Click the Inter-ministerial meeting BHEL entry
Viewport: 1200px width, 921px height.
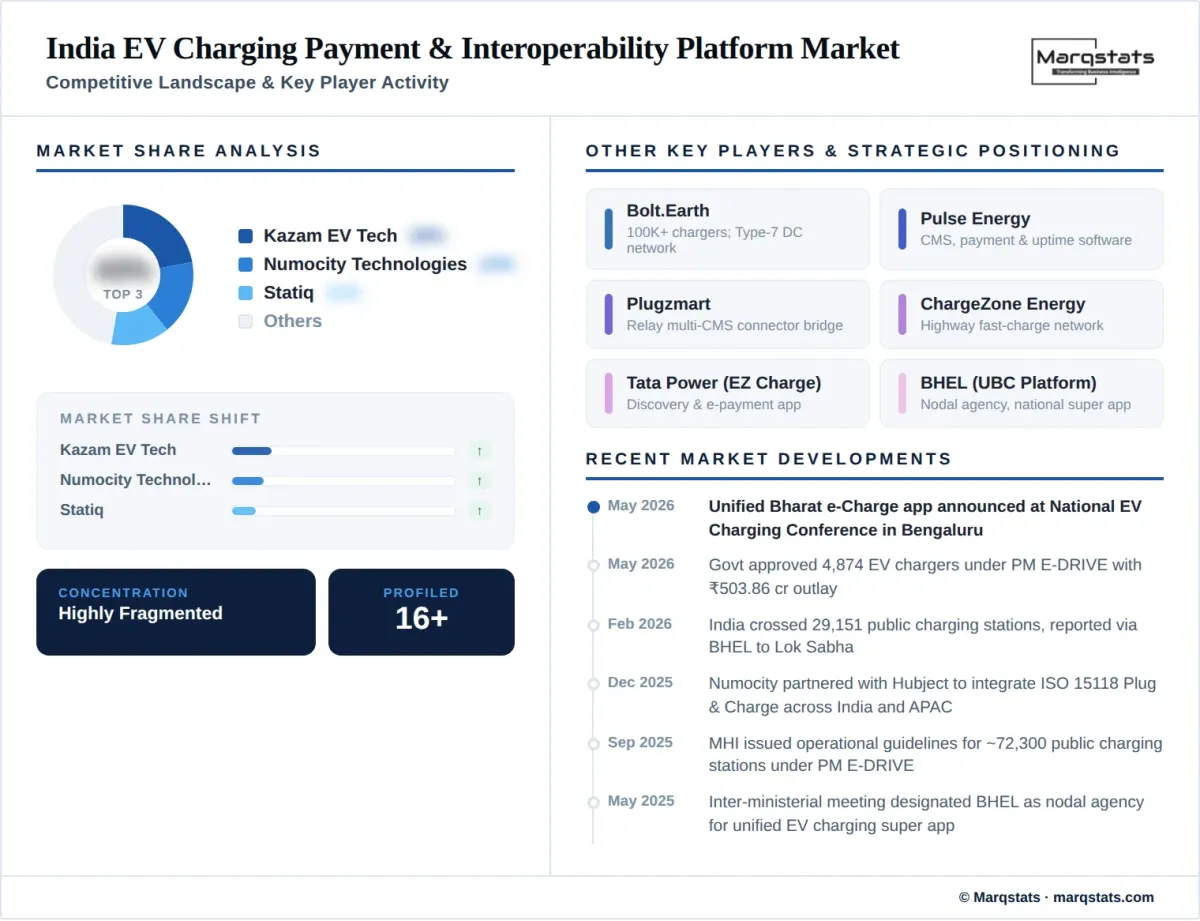point(926,813)
